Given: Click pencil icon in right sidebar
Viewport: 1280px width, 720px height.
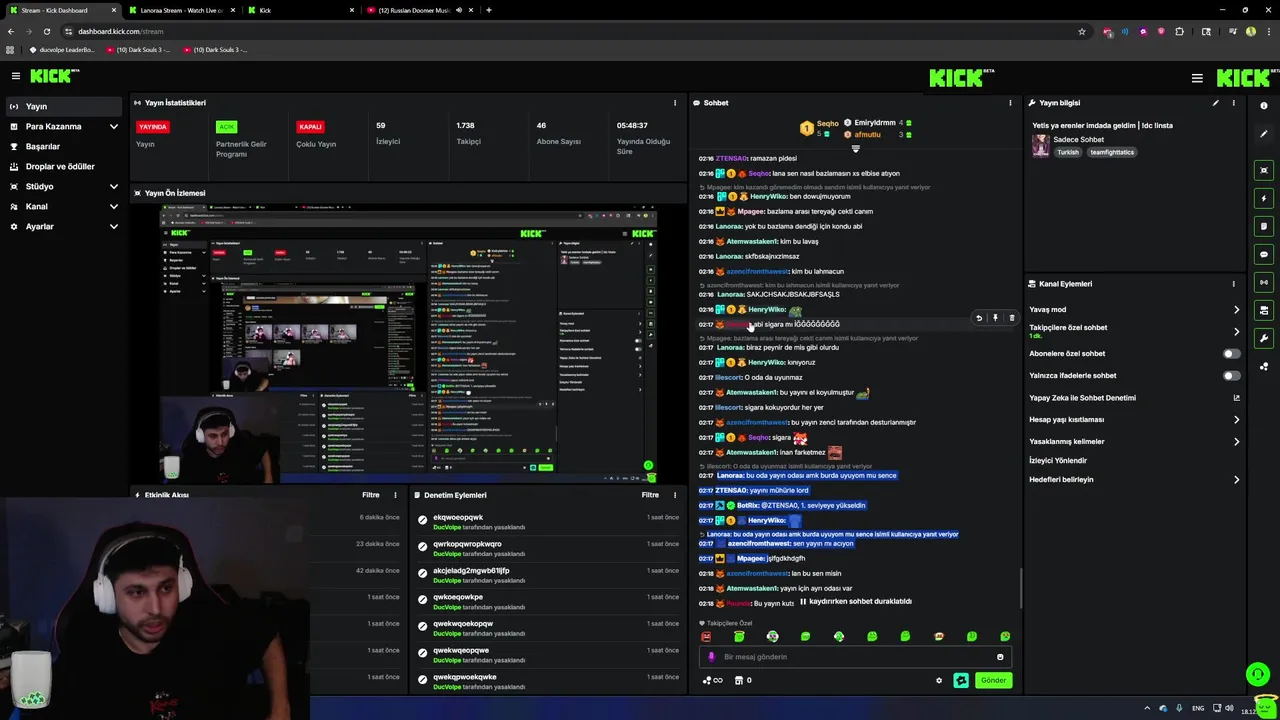Looking at the screenshot, I should tap(1264, 134).
